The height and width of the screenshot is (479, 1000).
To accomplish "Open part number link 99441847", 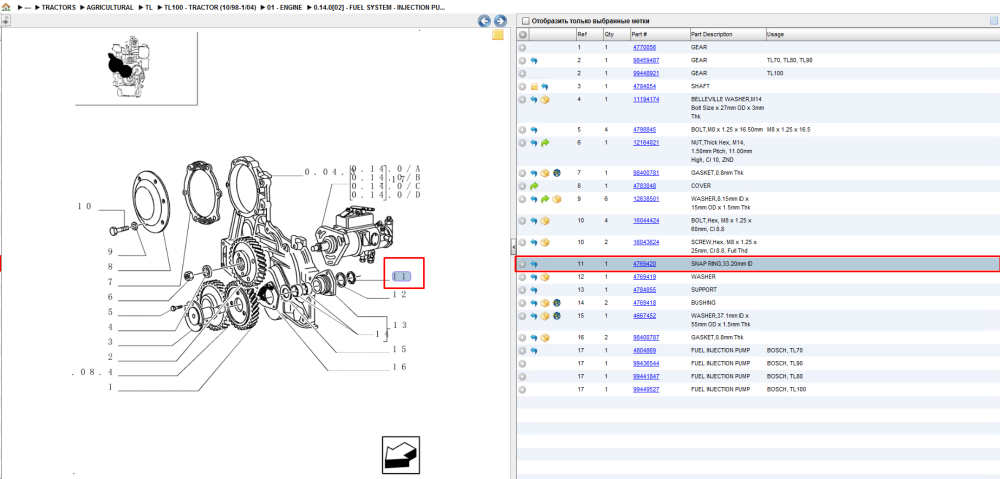I will point(645,376).
